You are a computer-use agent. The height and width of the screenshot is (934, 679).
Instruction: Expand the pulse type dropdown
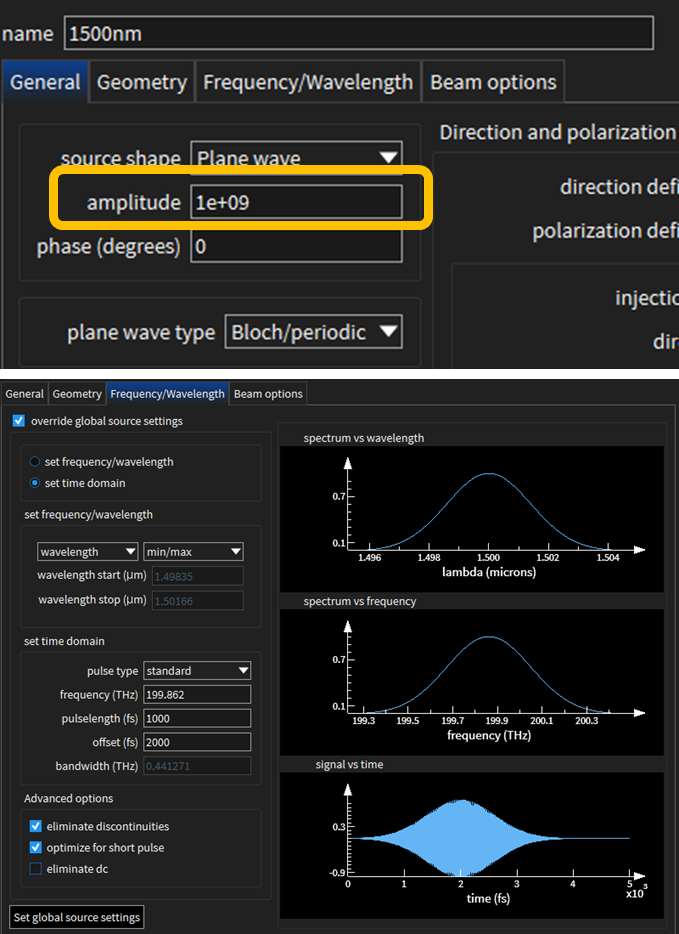pos(197,670)
